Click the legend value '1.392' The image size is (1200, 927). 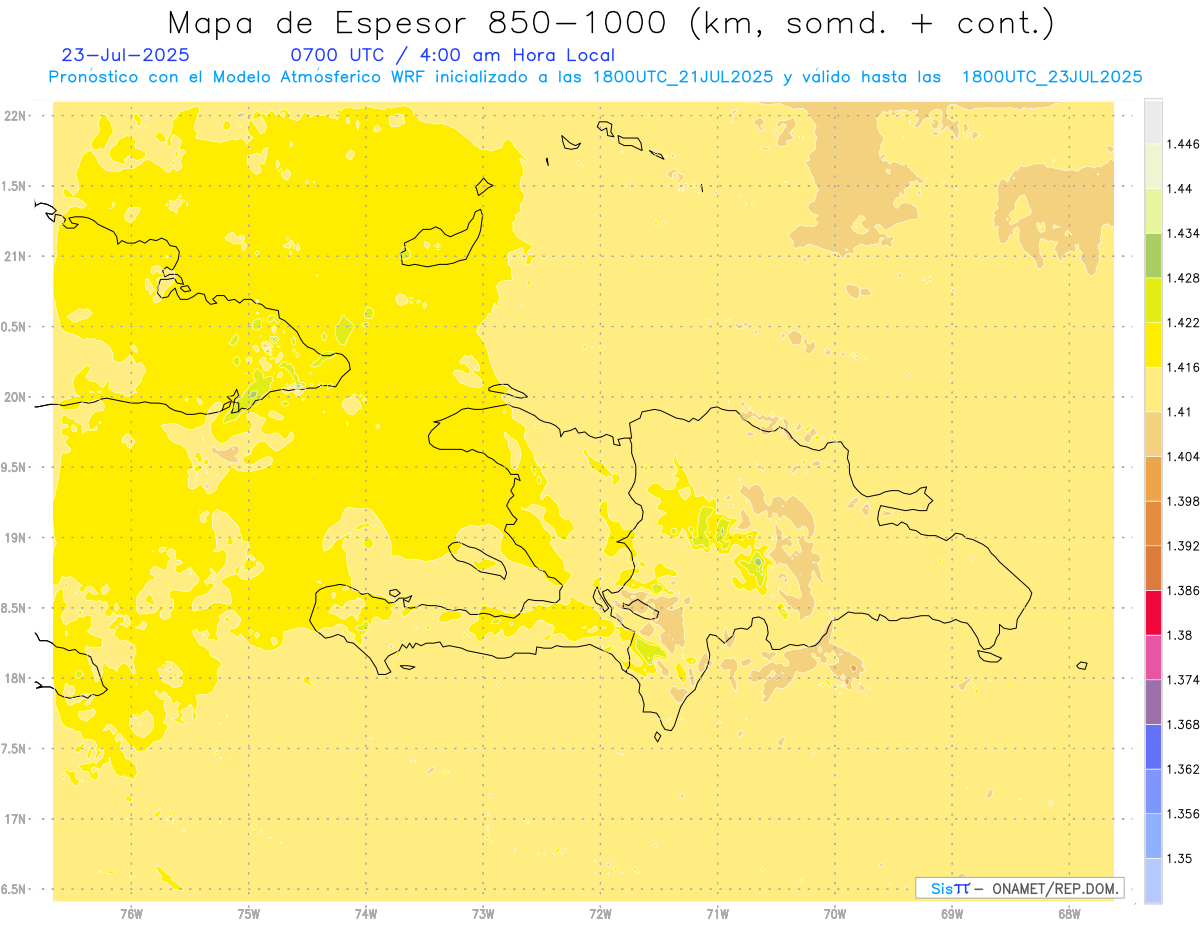point(1183,546)
